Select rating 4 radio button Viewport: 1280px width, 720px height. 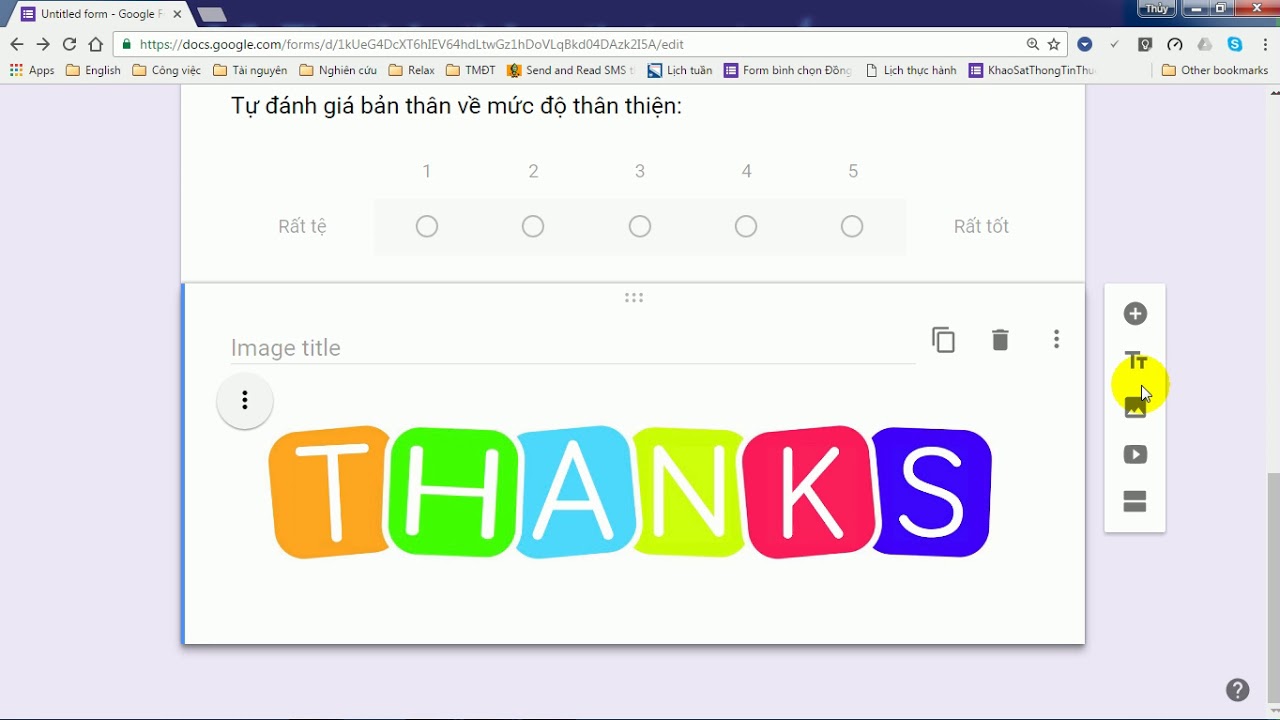tap(746, 227)
